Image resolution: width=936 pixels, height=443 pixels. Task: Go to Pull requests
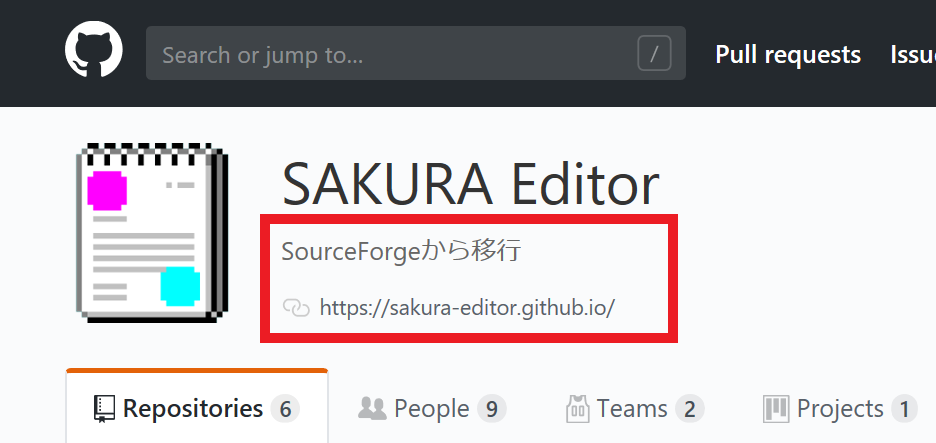[788, 55]
